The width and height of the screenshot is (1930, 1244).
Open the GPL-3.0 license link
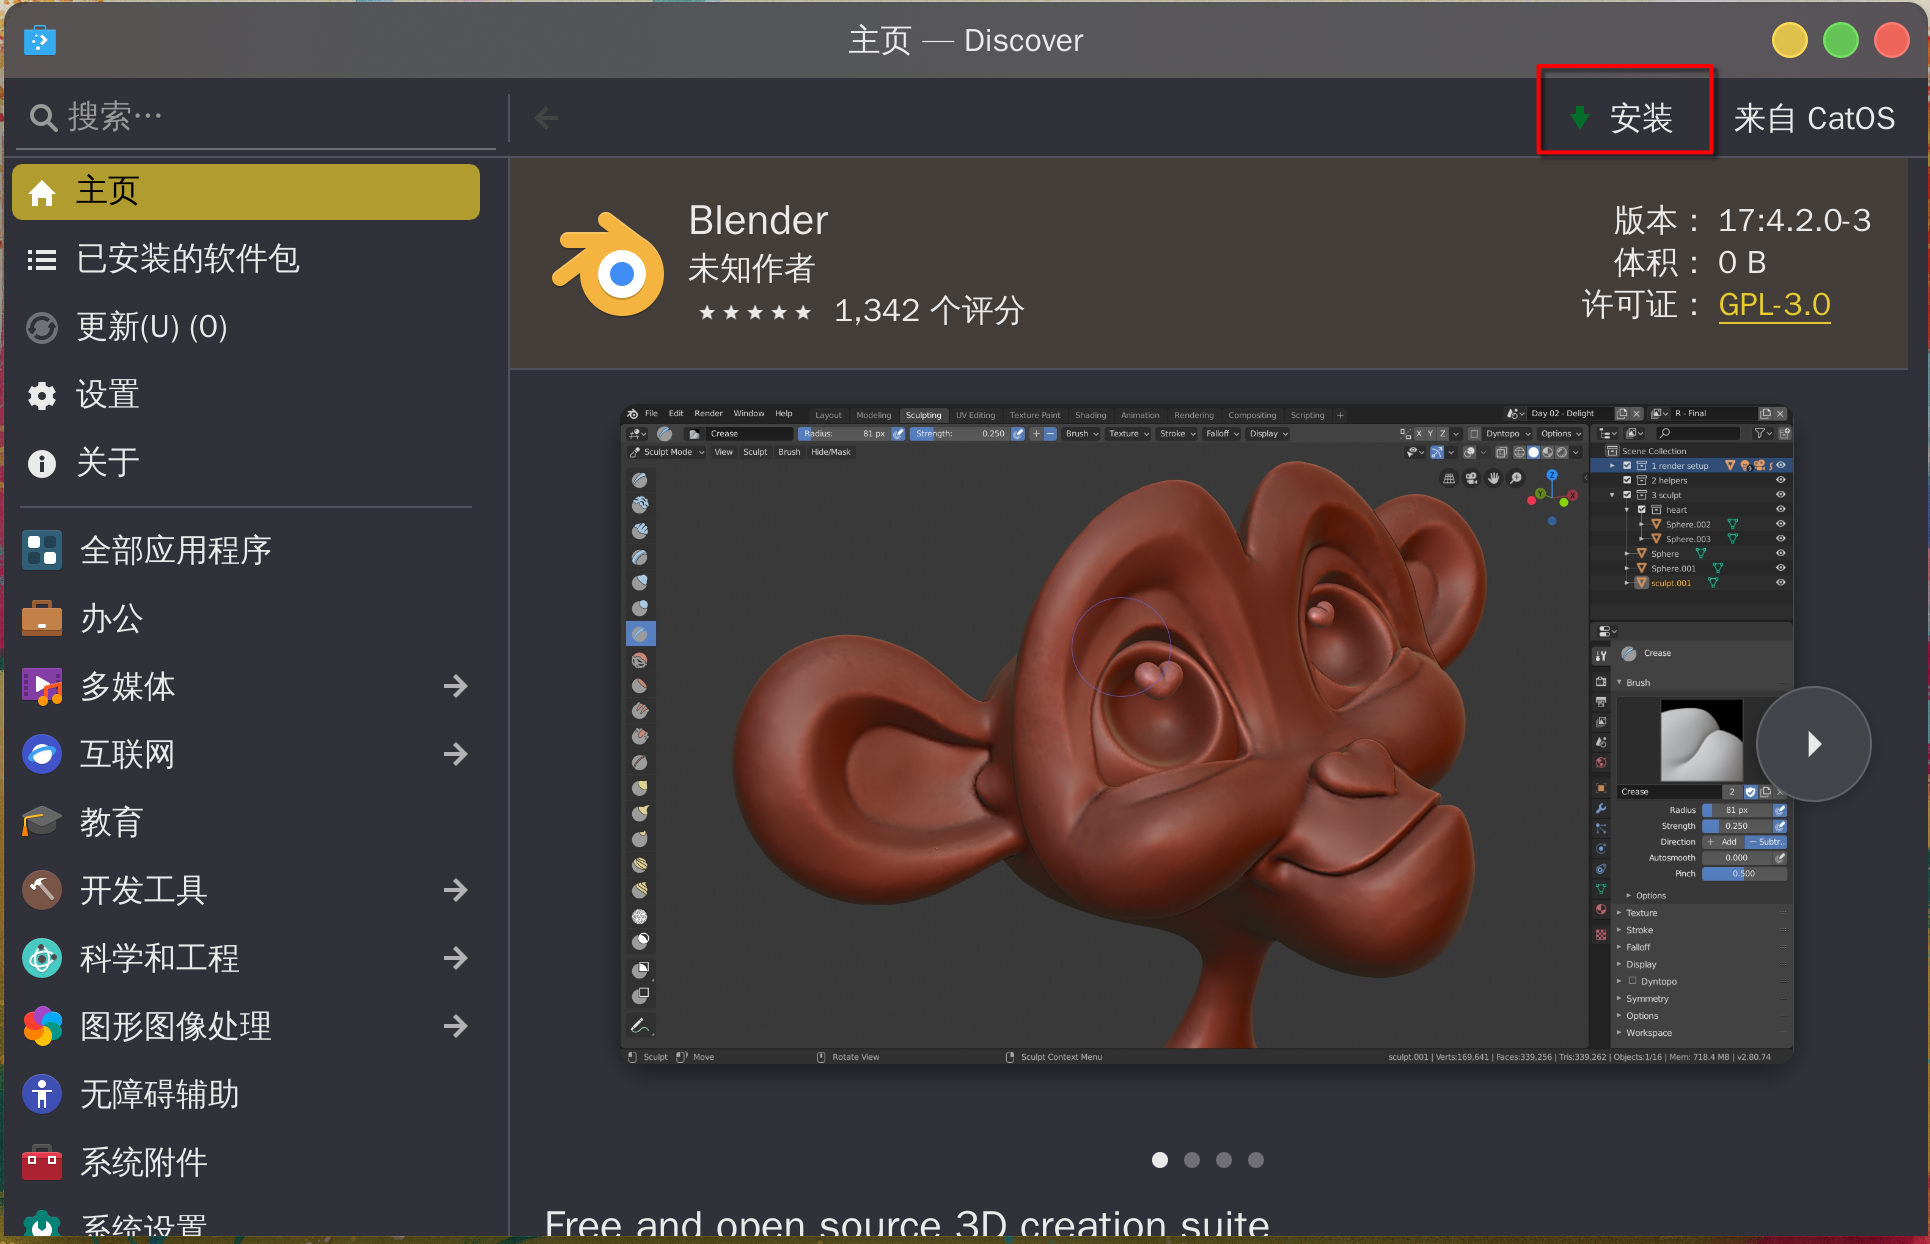point(1774,305)
